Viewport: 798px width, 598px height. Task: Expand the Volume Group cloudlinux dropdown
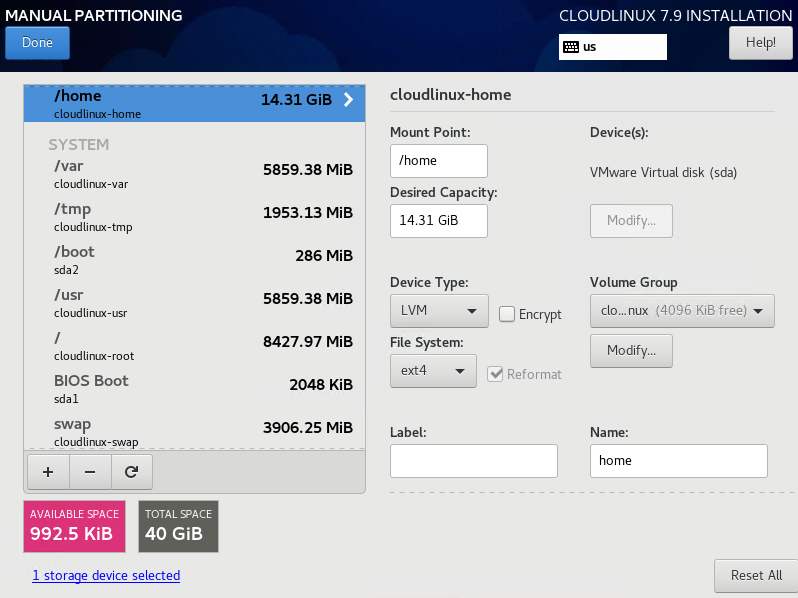682,310
